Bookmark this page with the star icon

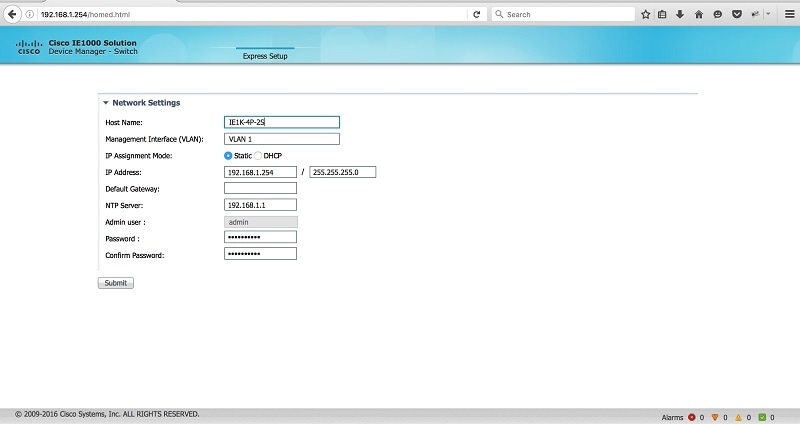645,14
